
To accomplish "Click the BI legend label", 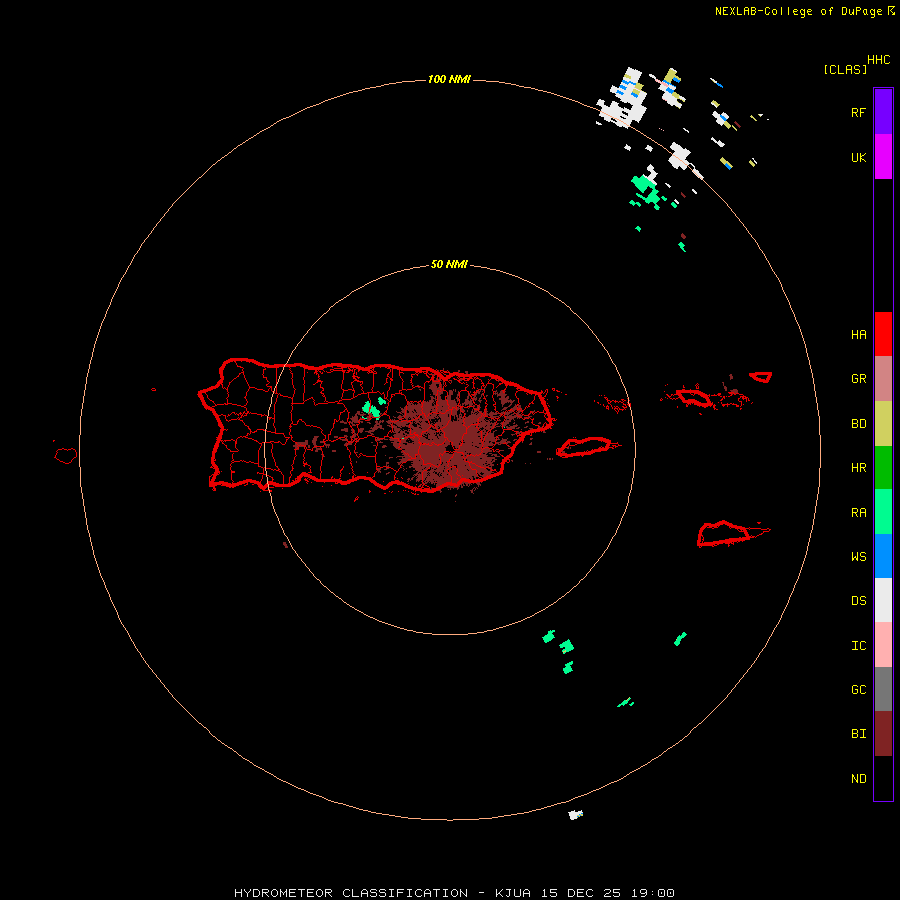I will tap(858, 734).
